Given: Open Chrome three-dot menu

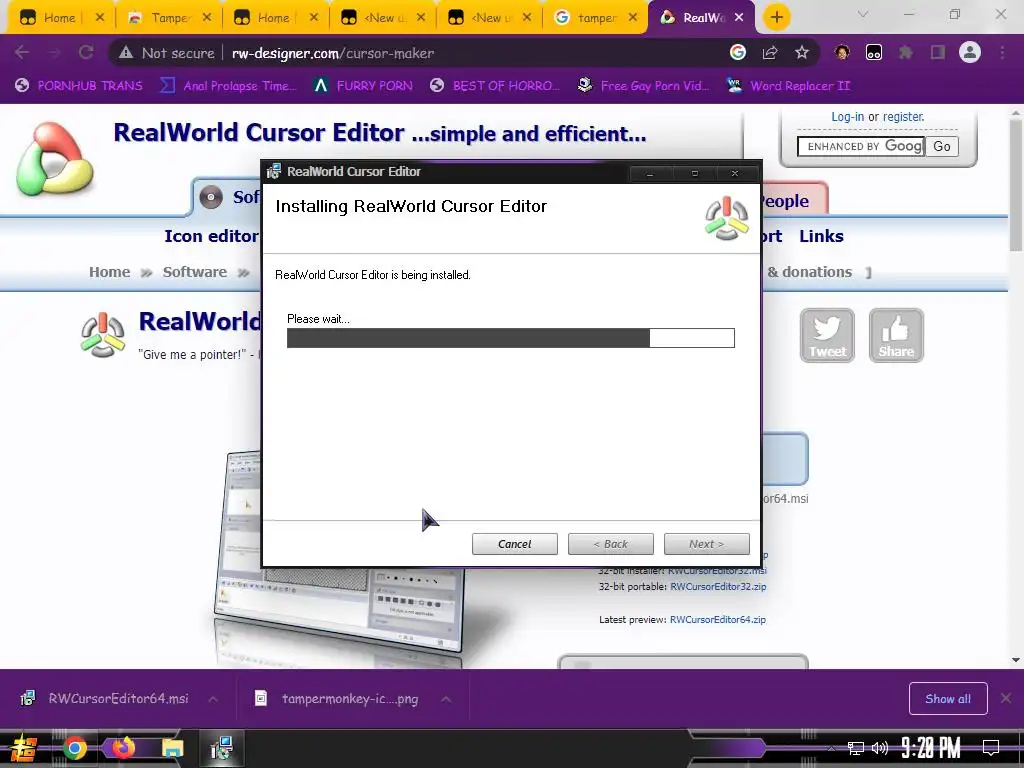Looking at the screenshot, I should 1002,53.
